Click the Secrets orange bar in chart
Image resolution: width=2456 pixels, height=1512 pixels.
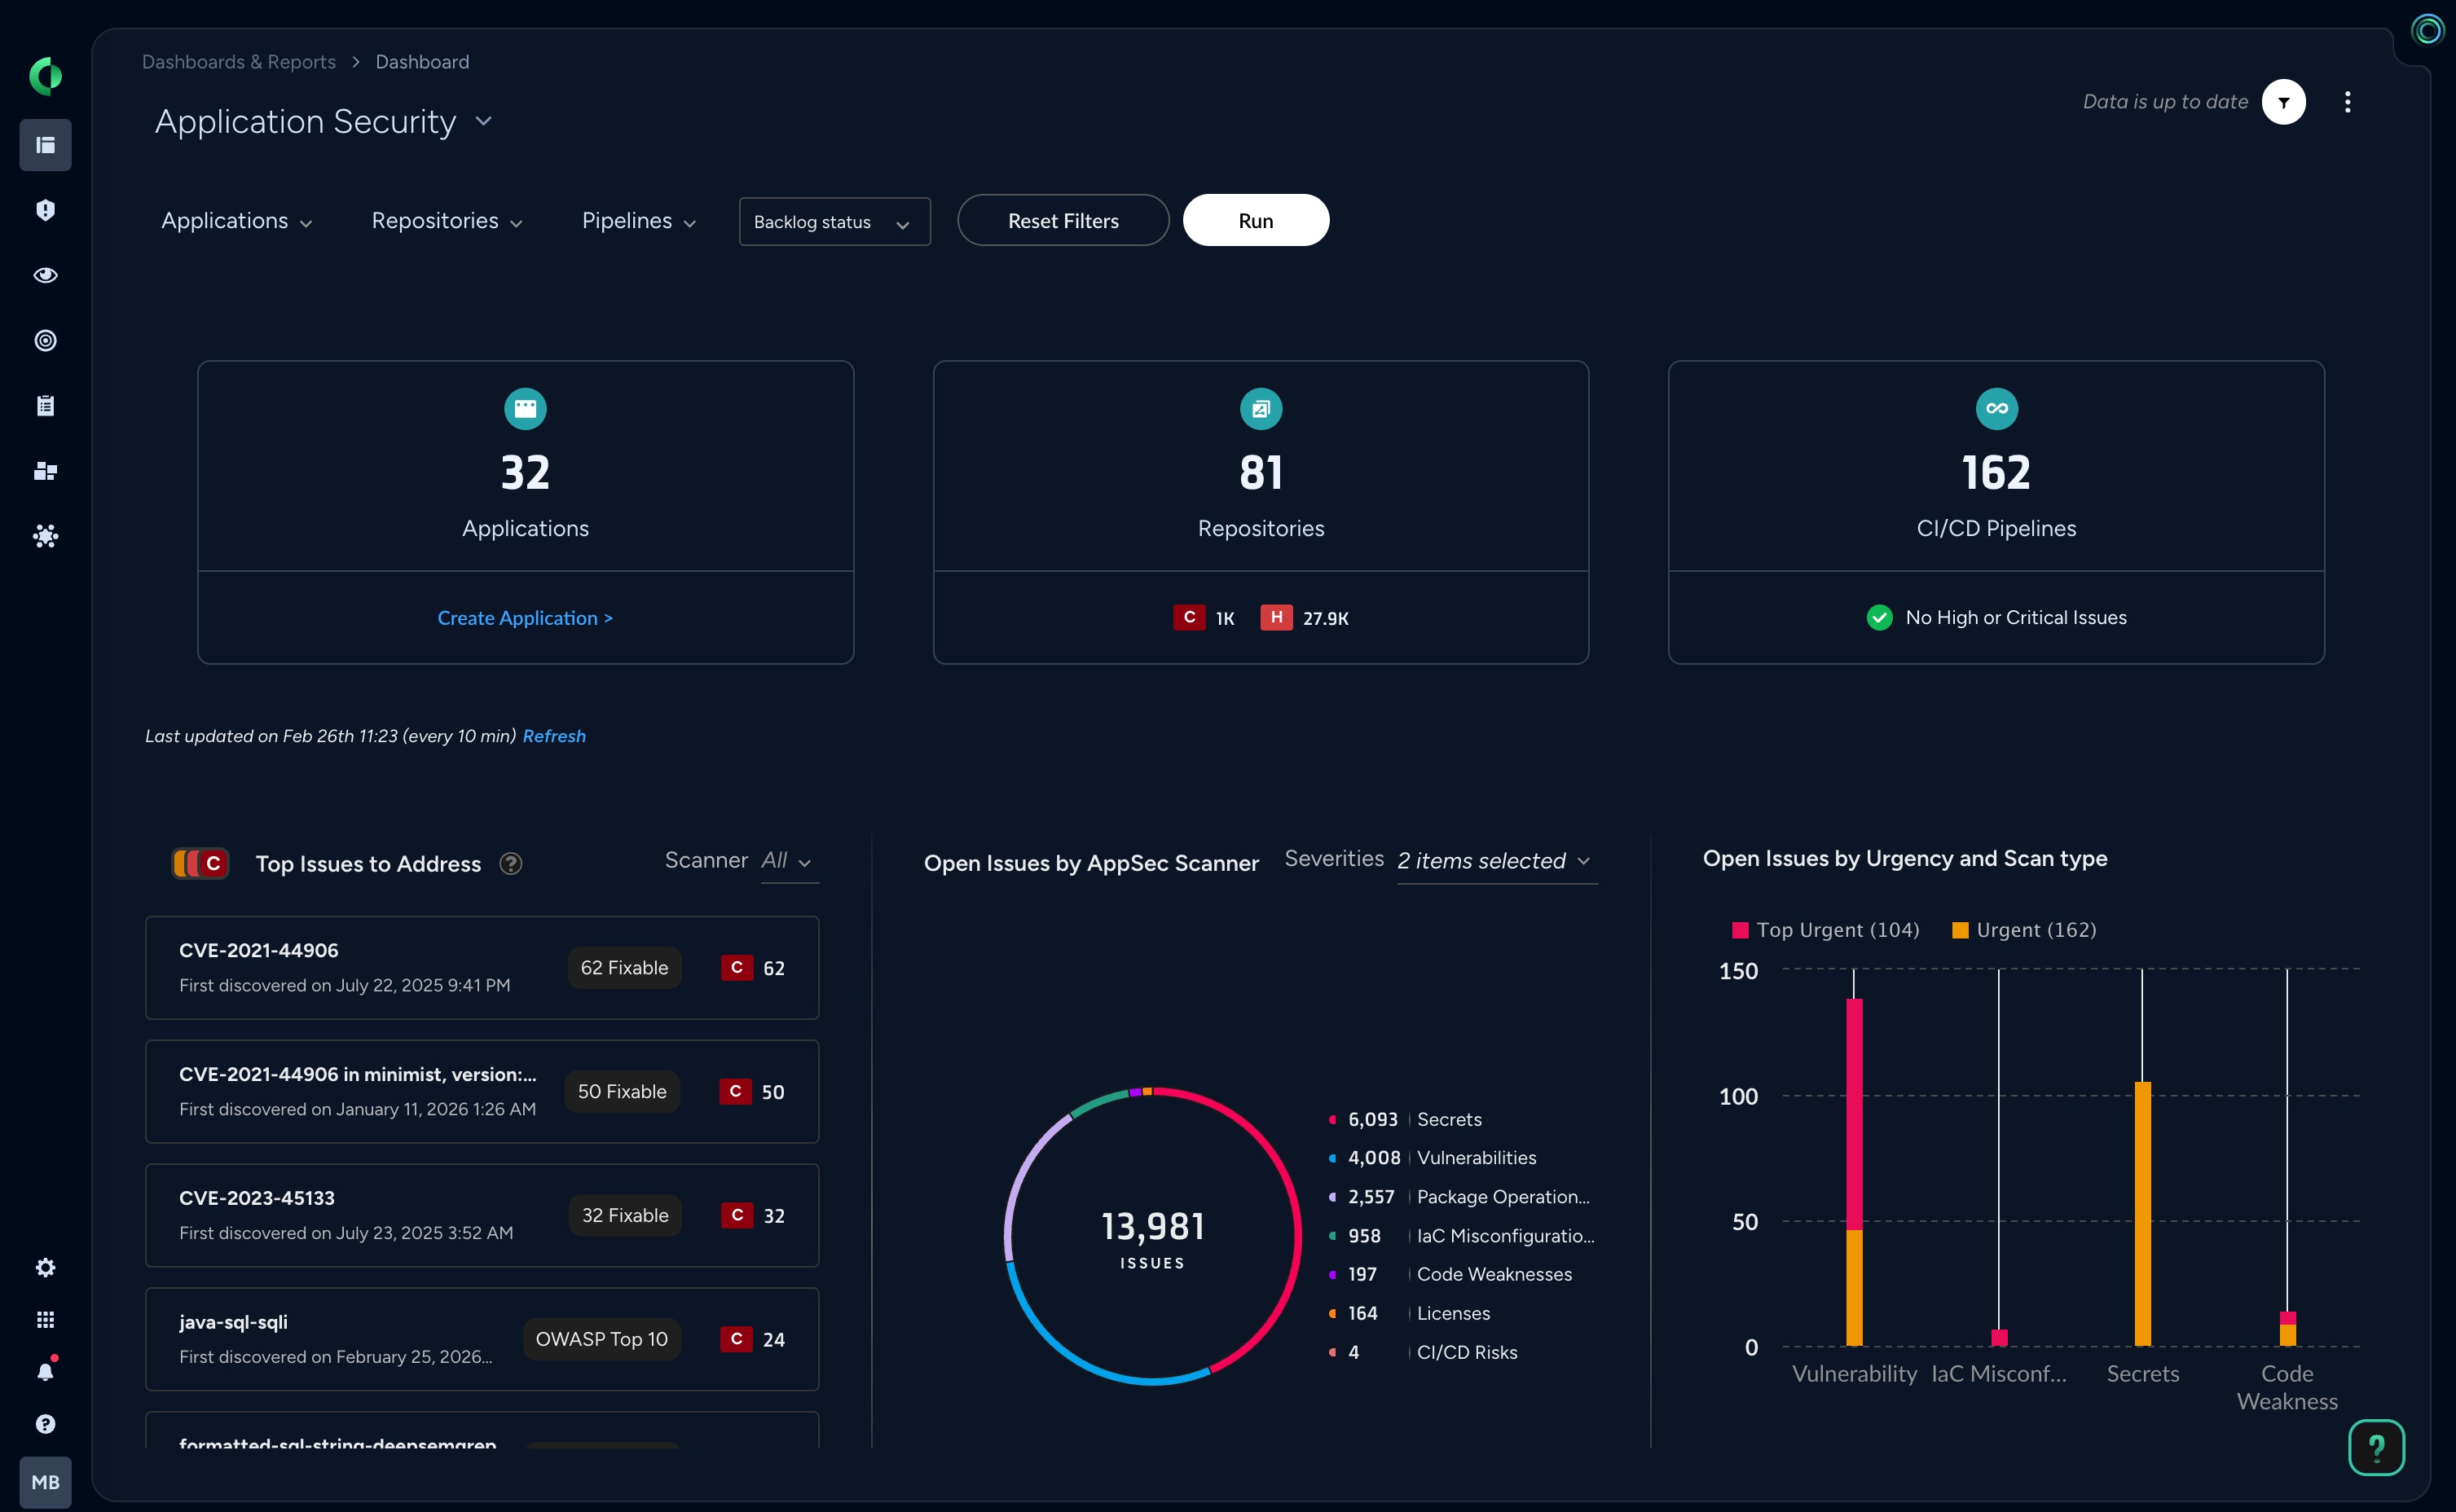click(x=2142, y=1213)
